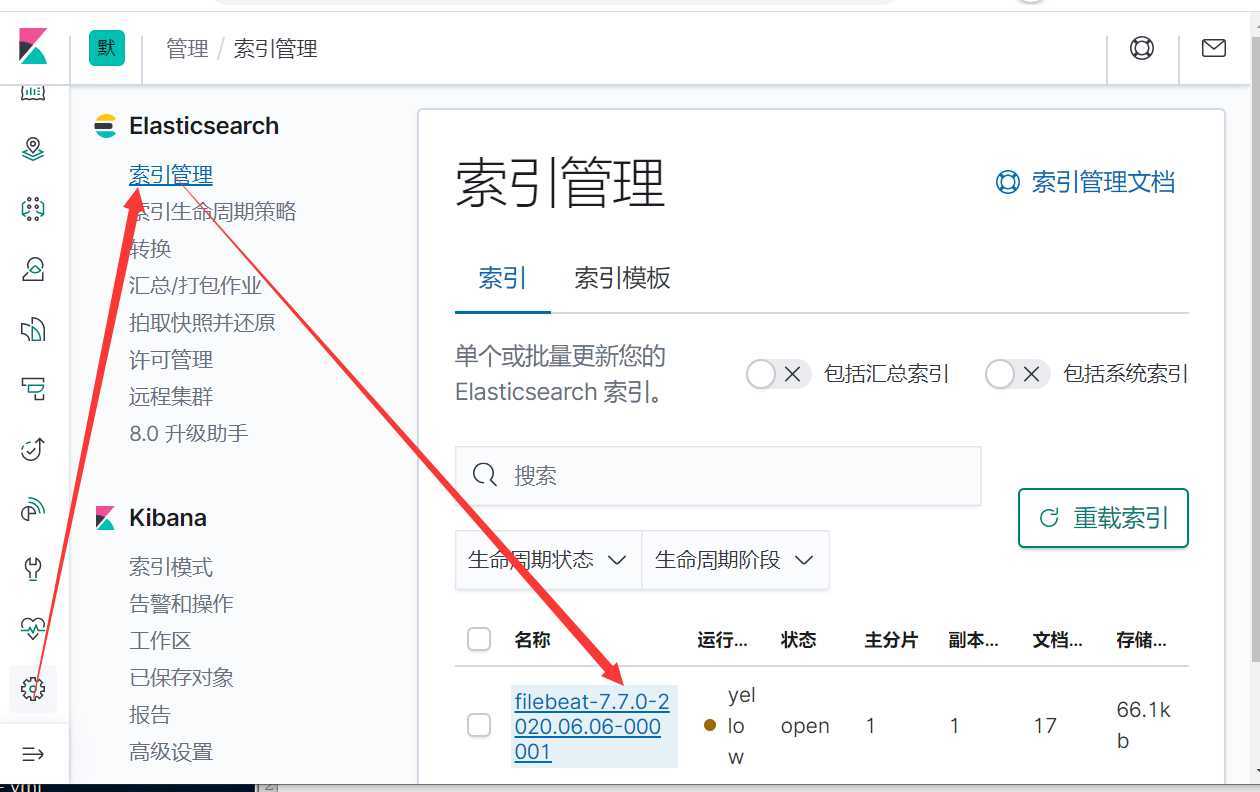Select 汇总/打包作业 menu item

(195, 286)
